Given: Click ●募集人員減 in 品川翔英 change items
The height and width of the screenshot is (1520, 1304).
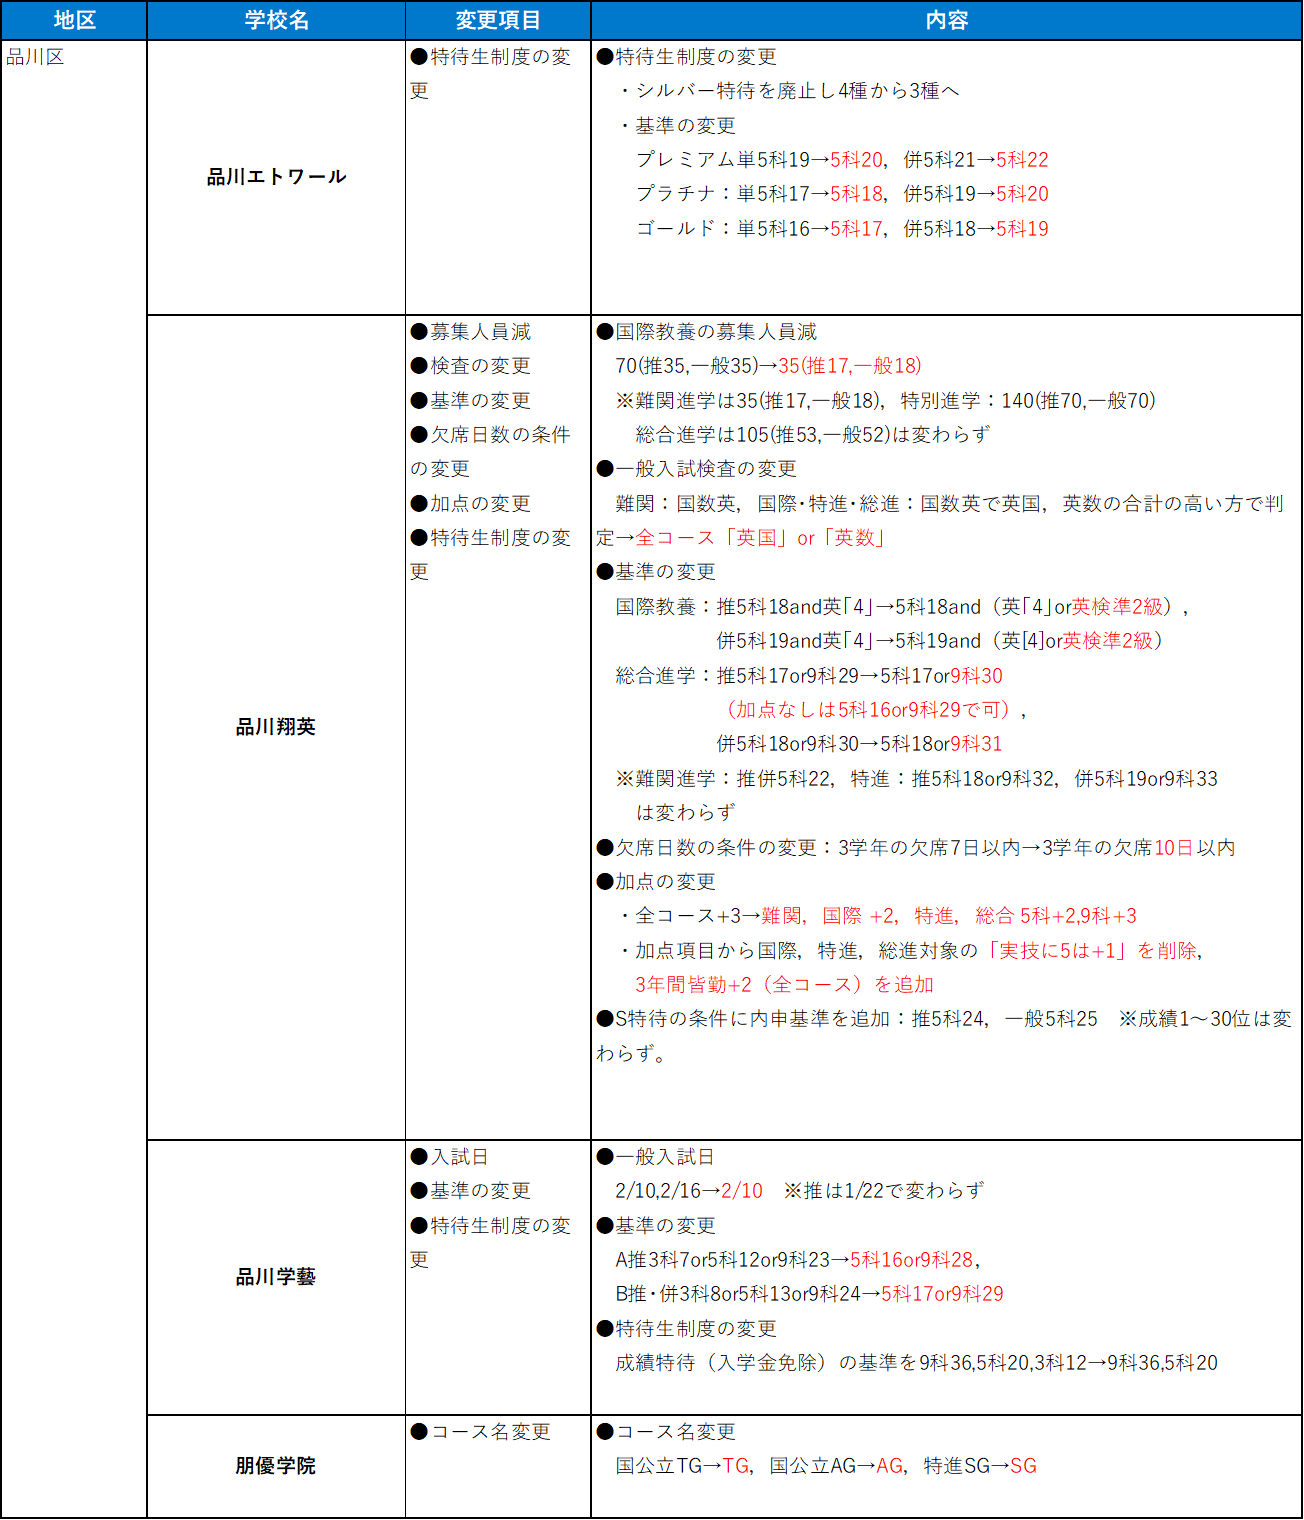Looking at the screenshot, I should coord(470,332).
